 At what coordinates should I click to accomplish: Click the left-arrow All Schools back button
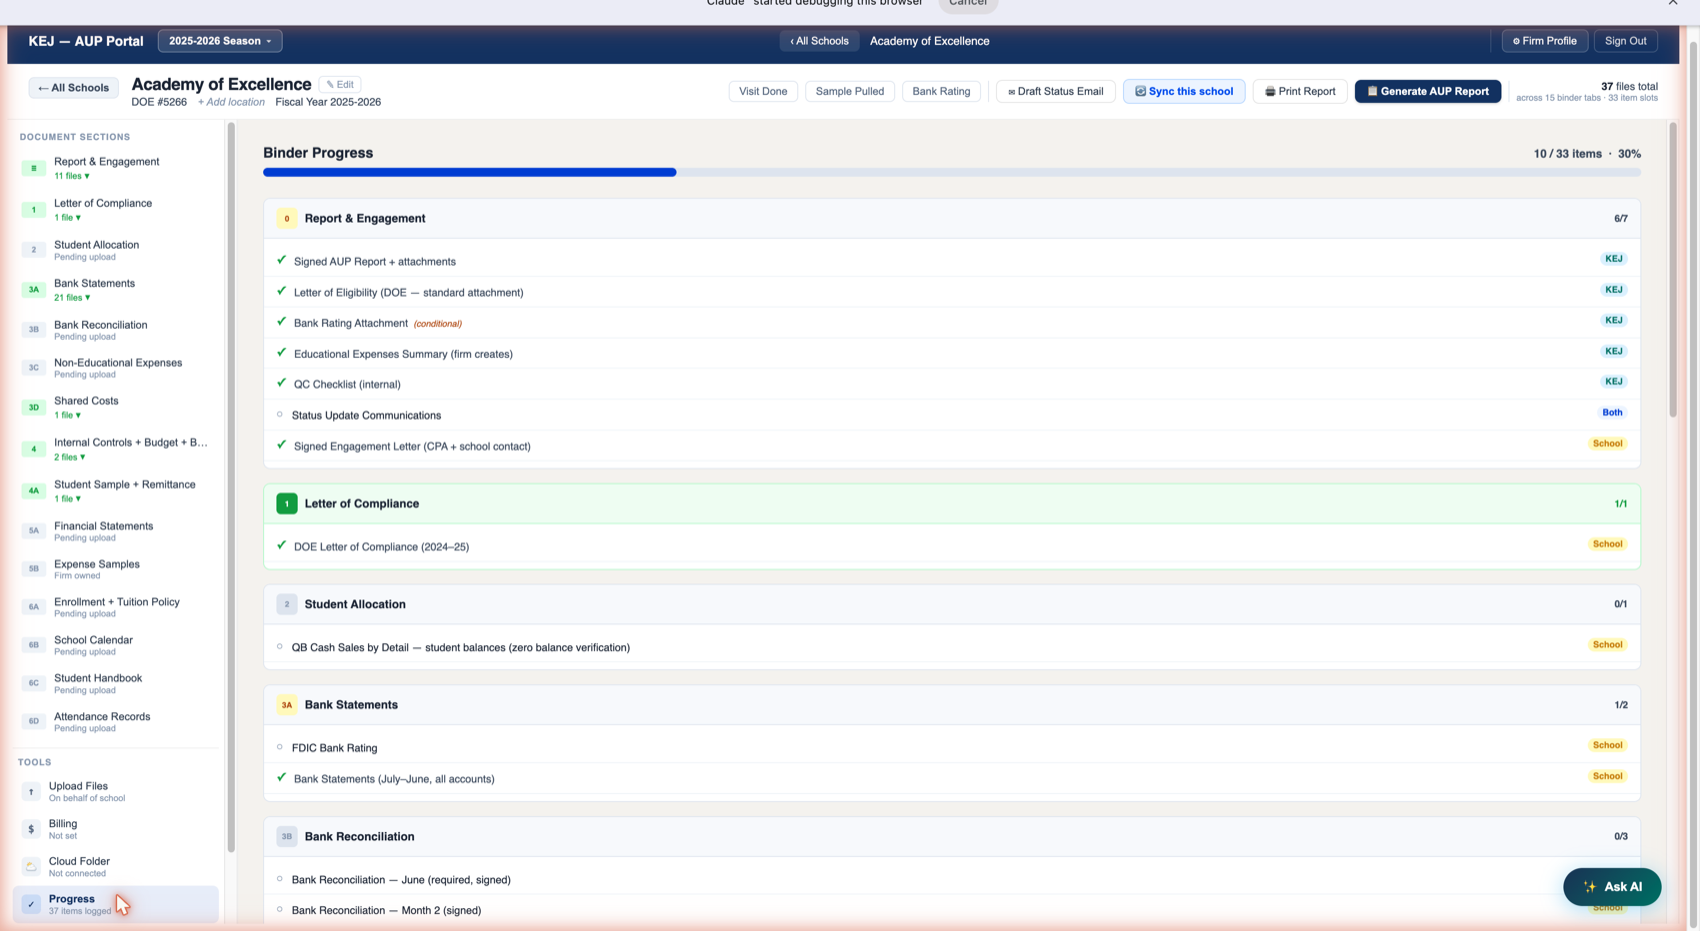tap(73, 88)
